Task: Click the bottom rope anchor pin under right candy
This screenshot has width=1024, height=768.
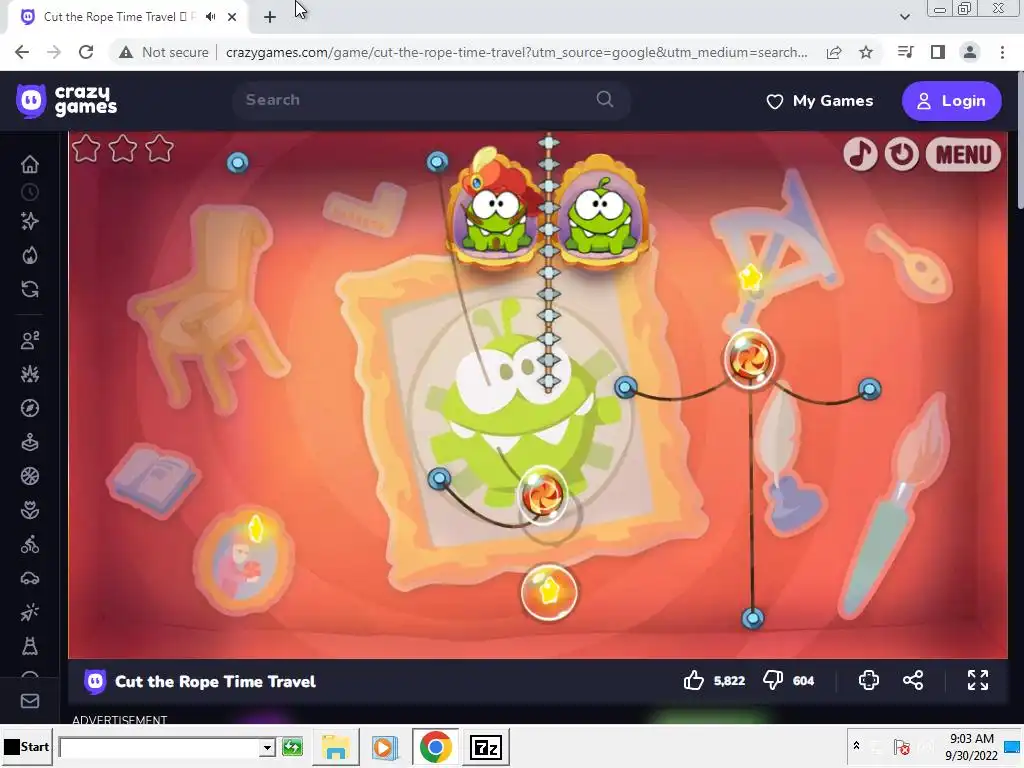Action: 752,618
